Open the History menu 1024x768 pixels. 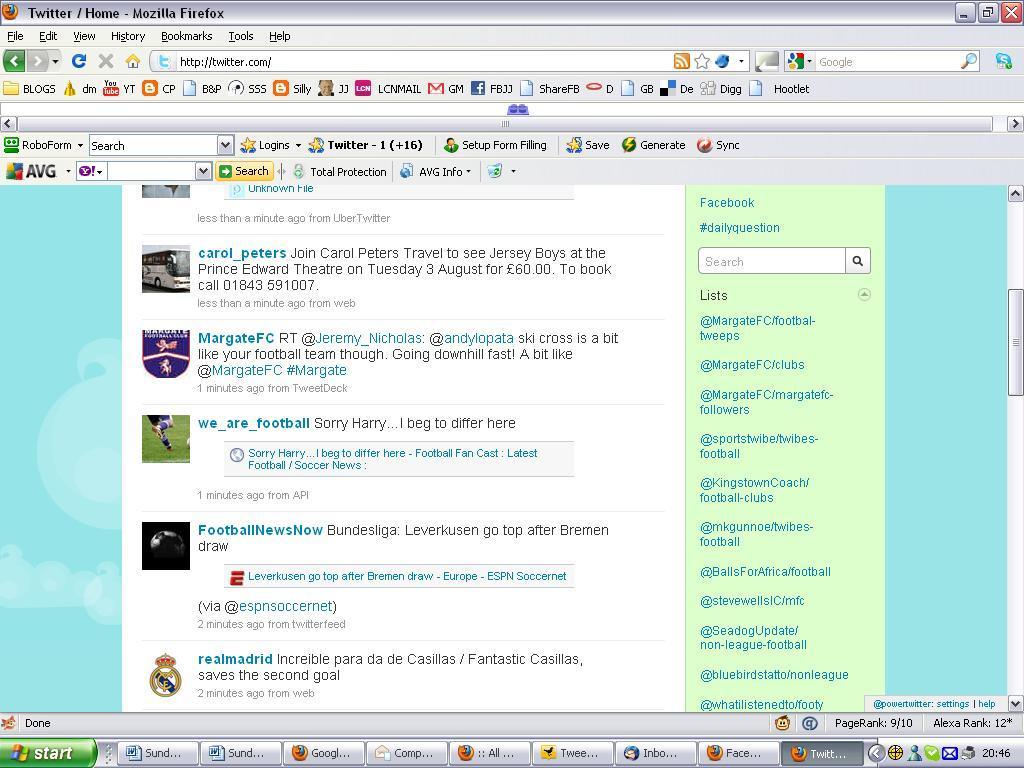[x=127, y=36]
